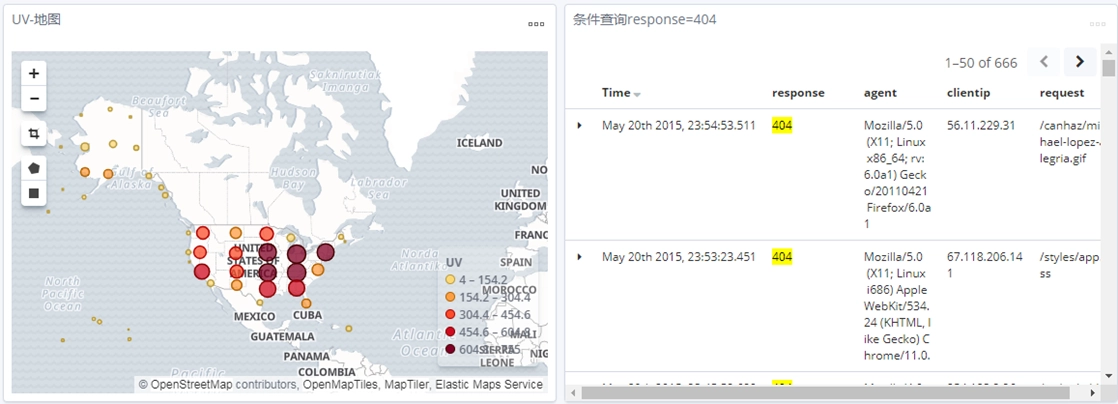Click the 4 – 154.2 legend color
The height and width of the screenshot is (404, 1118).
[x=450, y=280]
